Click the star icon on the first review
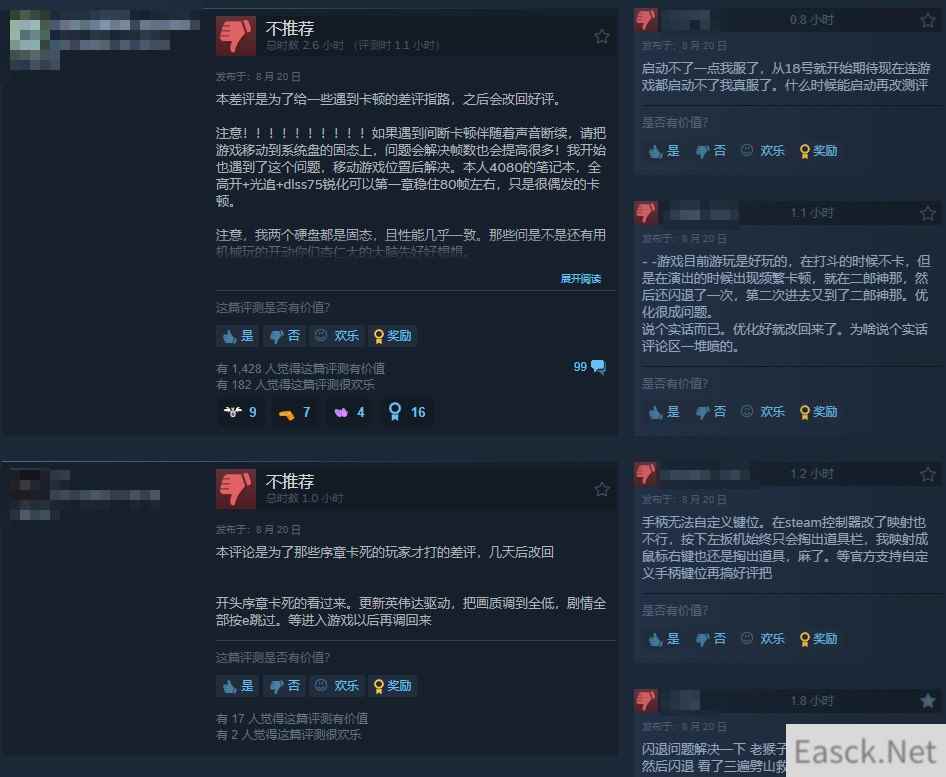 click(x=602, y=37)
